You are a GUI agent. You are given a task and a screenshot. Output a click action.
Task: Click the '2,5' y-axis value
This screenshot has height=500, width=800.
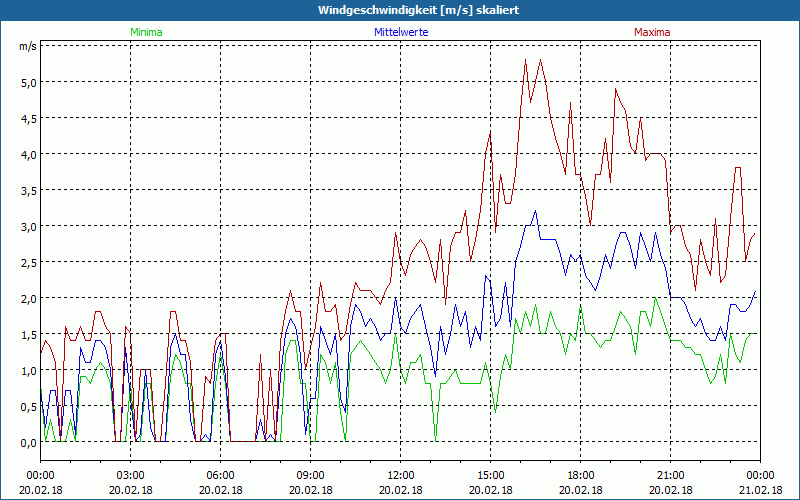click(28, 262)
